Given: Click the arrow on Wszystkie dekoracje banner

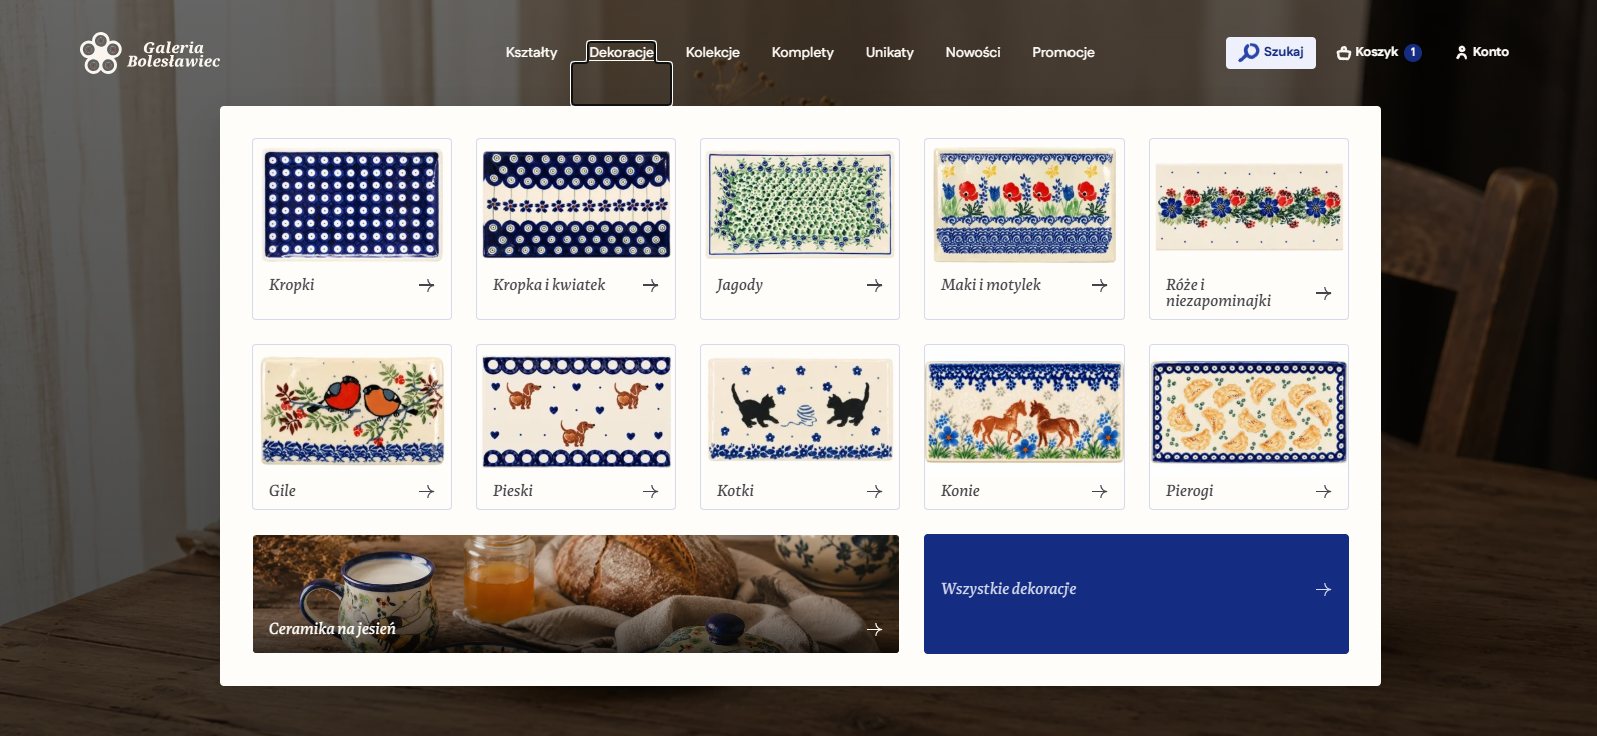Looking at the screenshot, I should (1323, 590).
